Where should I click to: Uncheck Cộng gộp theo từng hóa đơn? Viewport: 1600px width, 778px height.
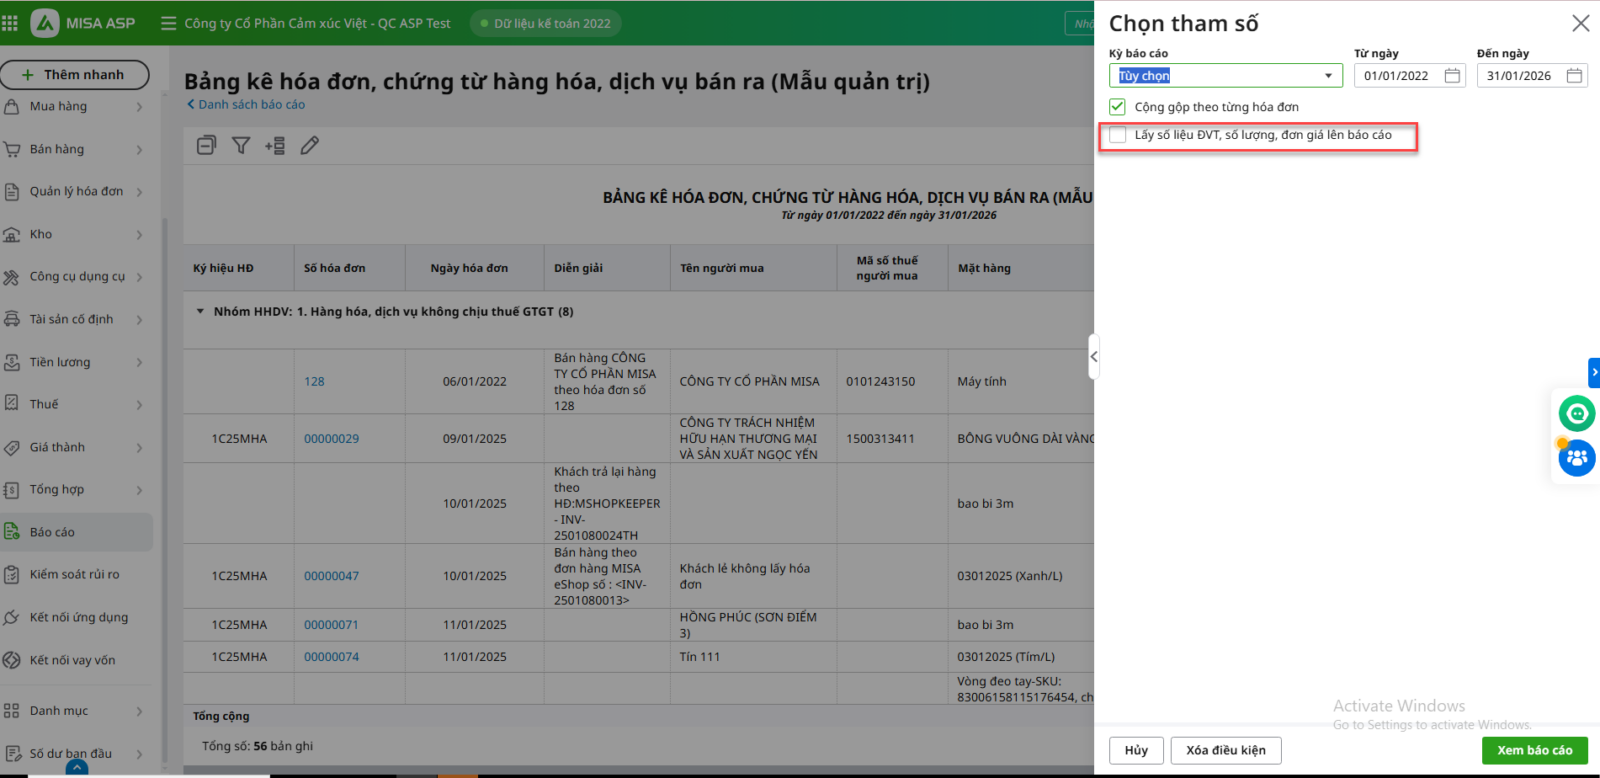click(x=1117, y=107)
